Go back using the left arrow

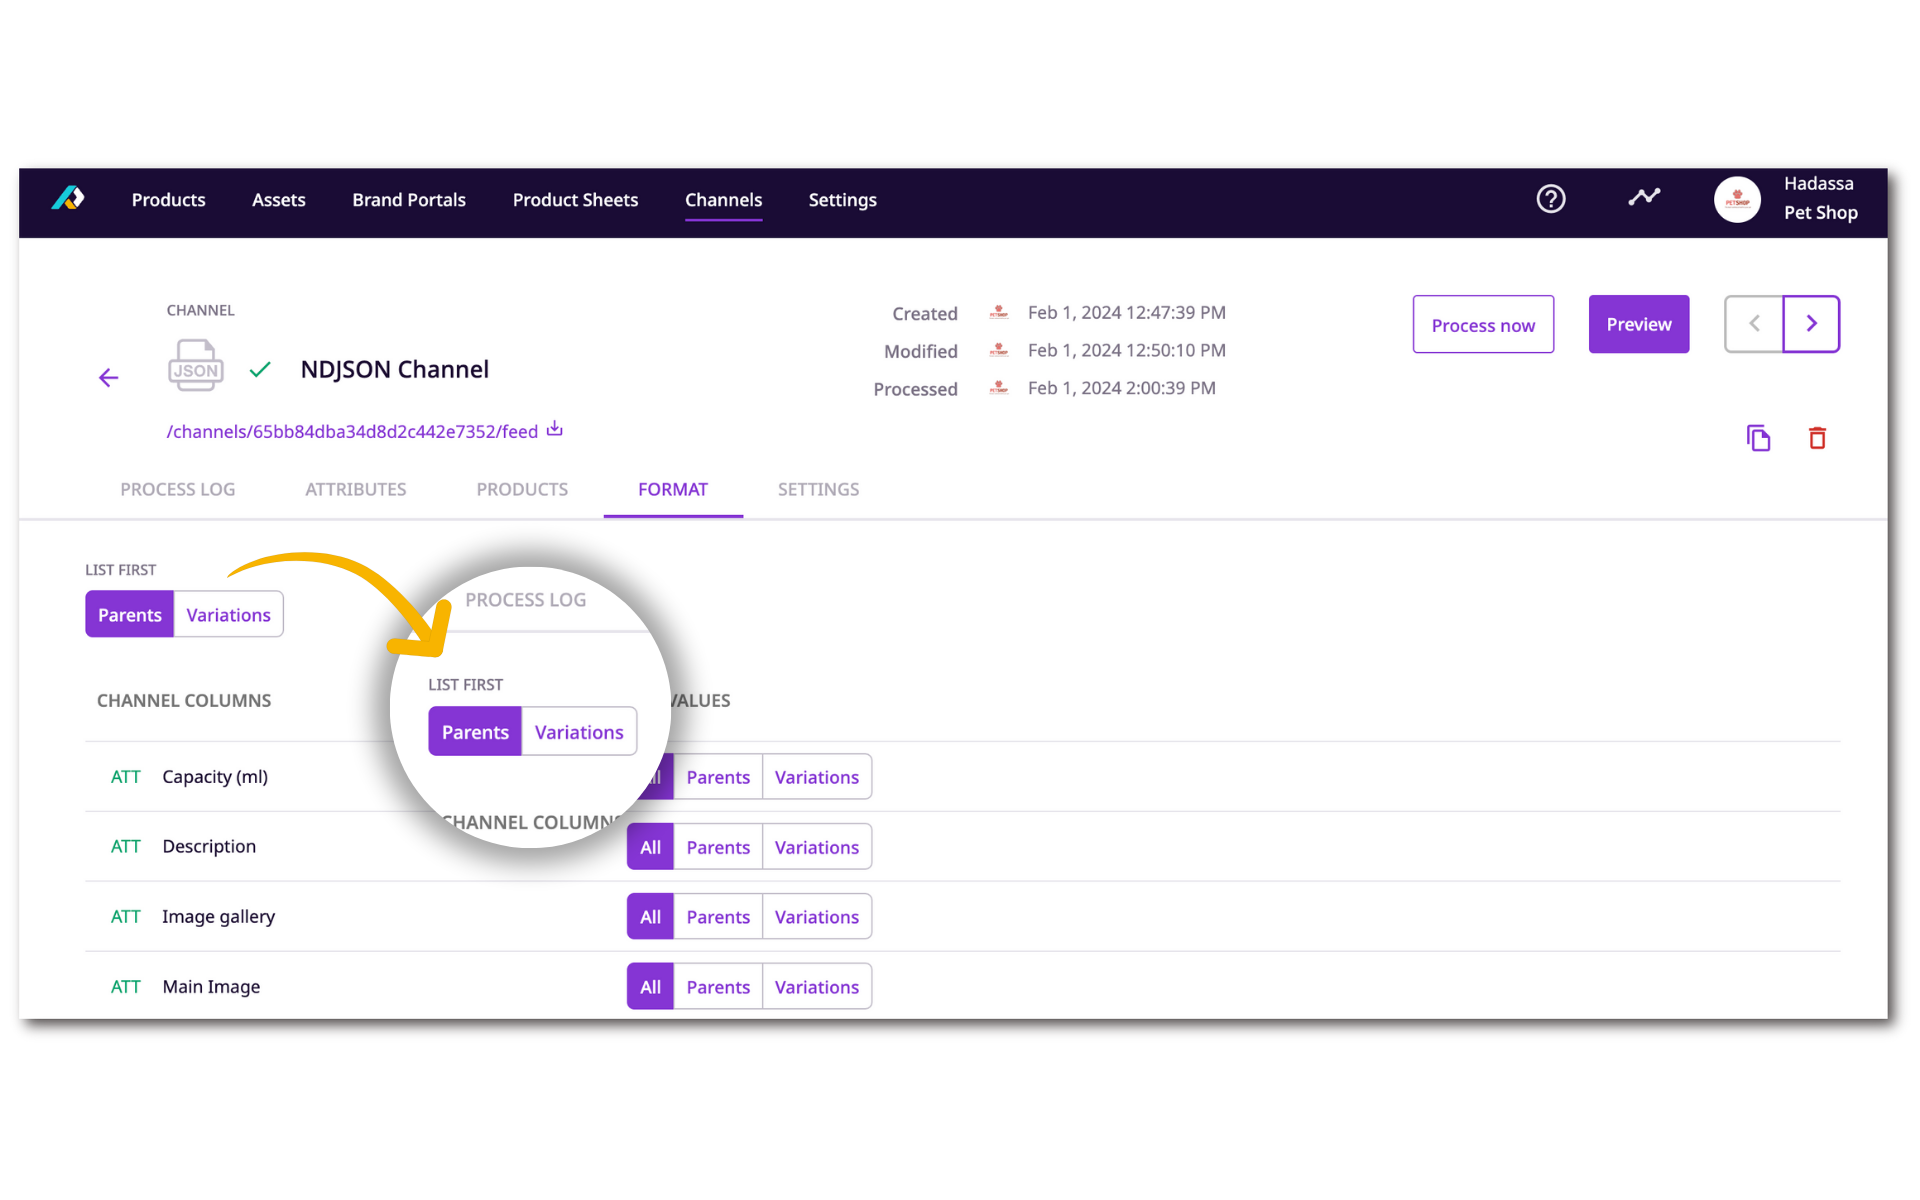pos(108,377)
